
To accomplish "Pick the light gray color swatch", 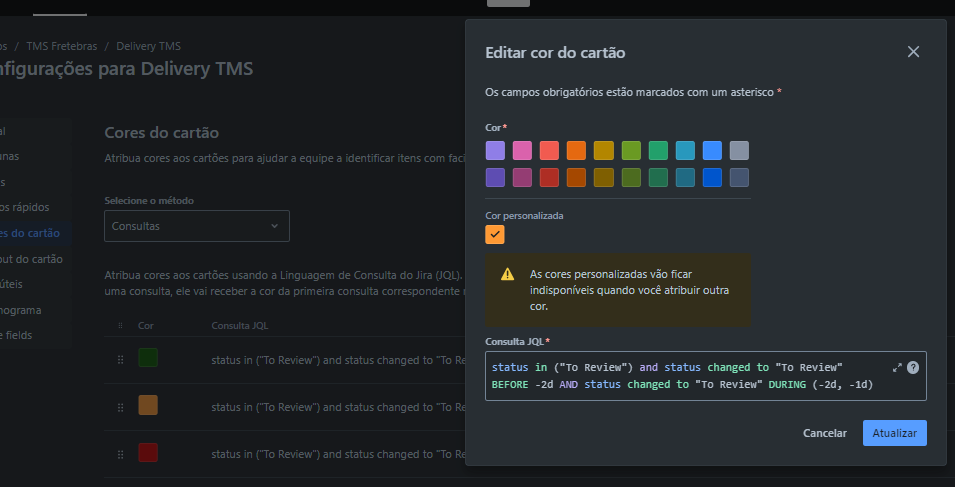I will point(739,150).
